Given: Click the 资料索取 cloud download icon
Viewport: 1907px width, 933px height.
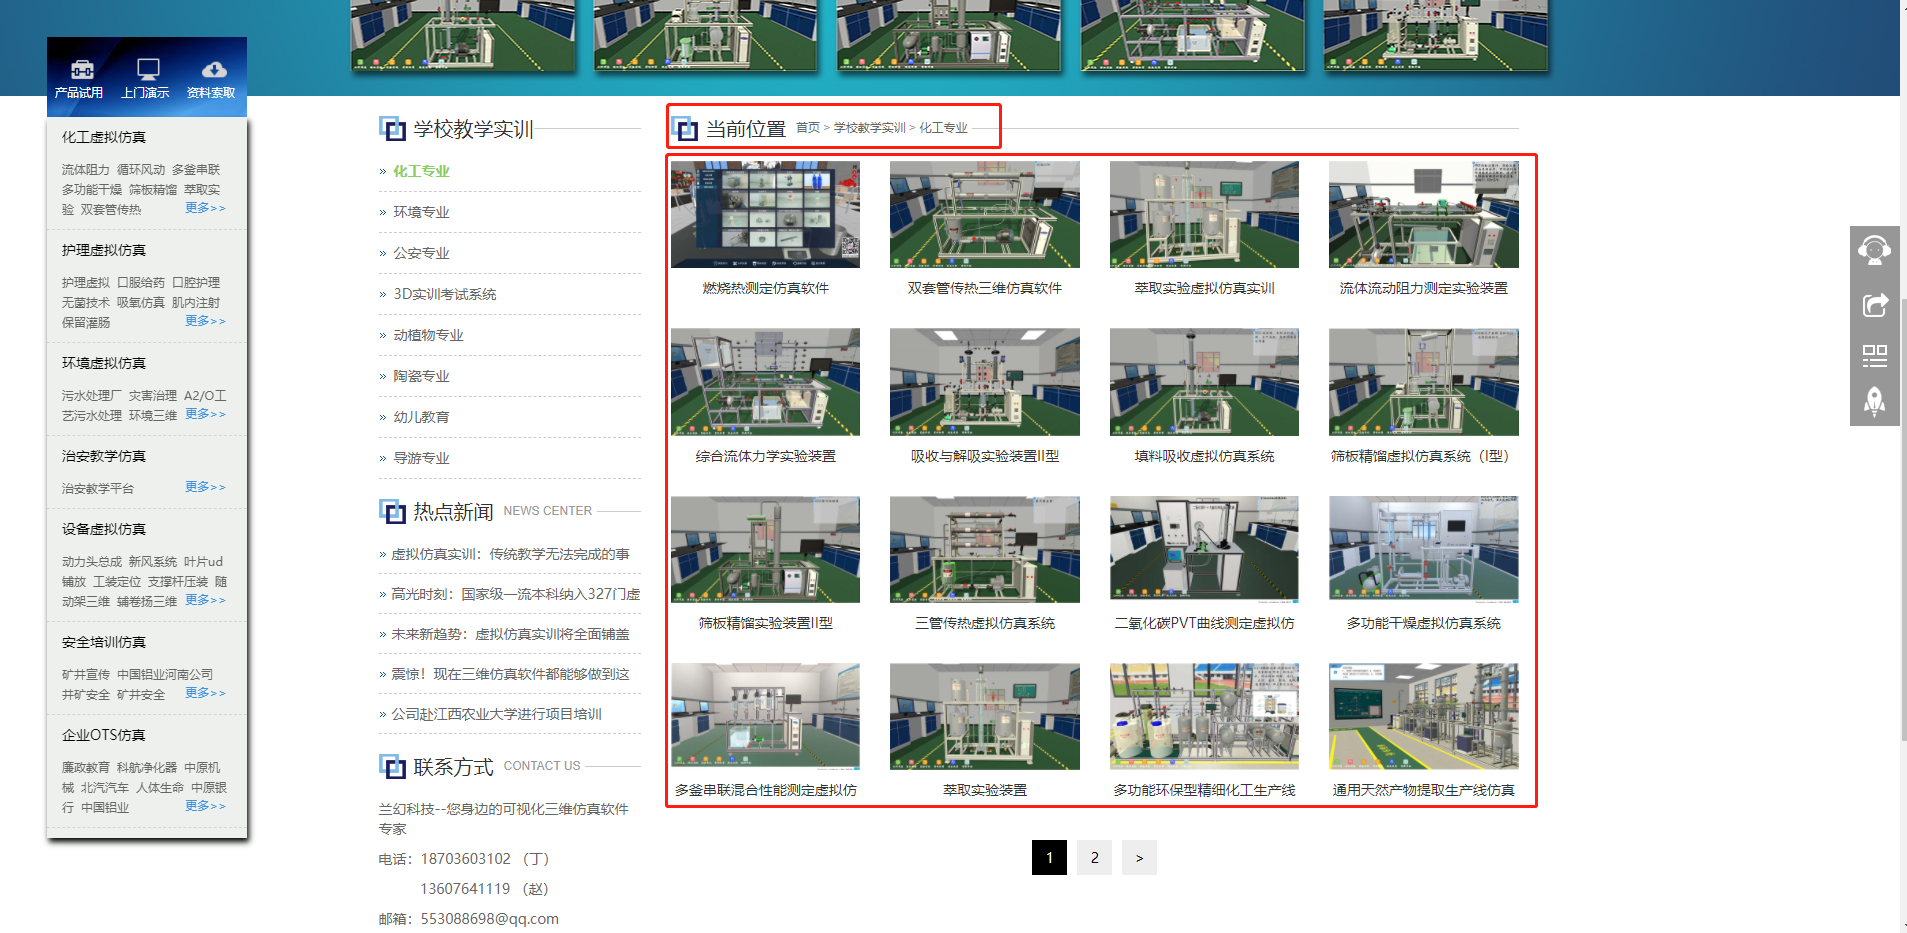Looking at the screenshot, I should click(x=213, y=70).
